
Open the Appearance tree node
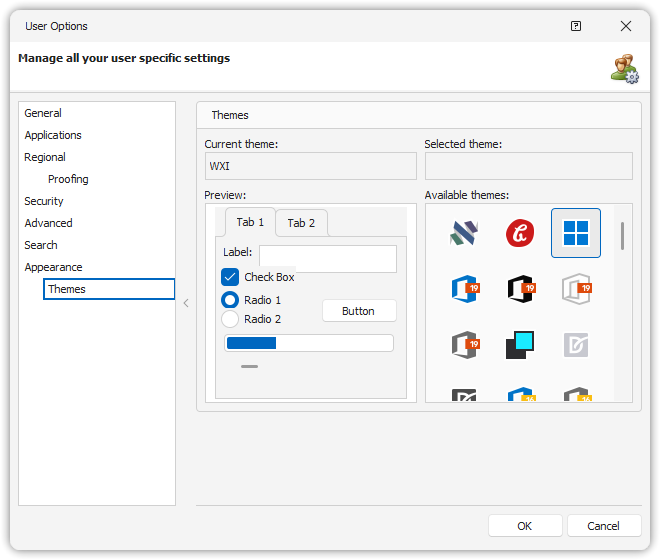tap(53, 267)
